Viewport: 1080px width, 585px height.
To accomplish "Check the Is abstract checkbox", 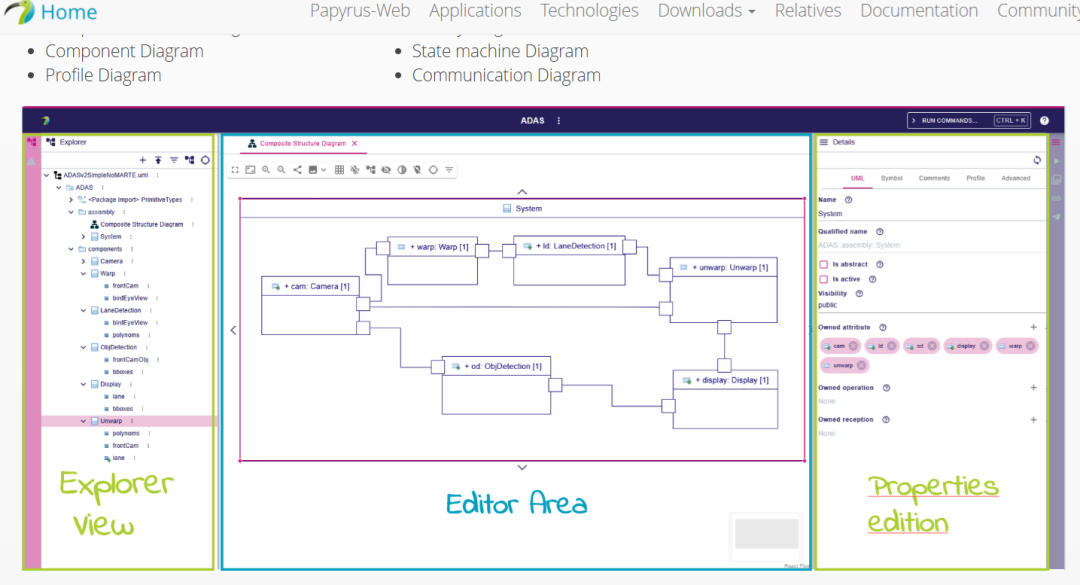I will pos(823,264).
